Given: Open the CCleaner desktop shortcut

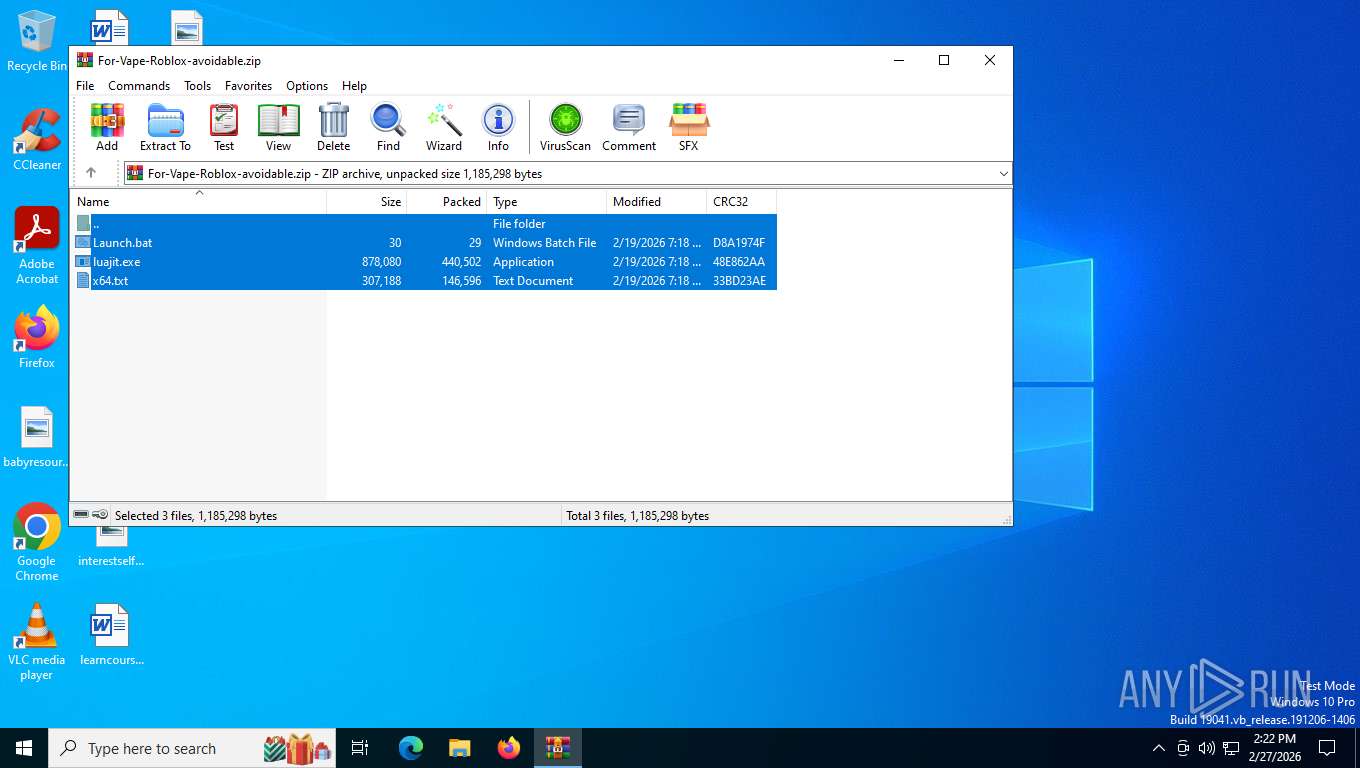Looking at the screenshot, I should coord(37,140).
